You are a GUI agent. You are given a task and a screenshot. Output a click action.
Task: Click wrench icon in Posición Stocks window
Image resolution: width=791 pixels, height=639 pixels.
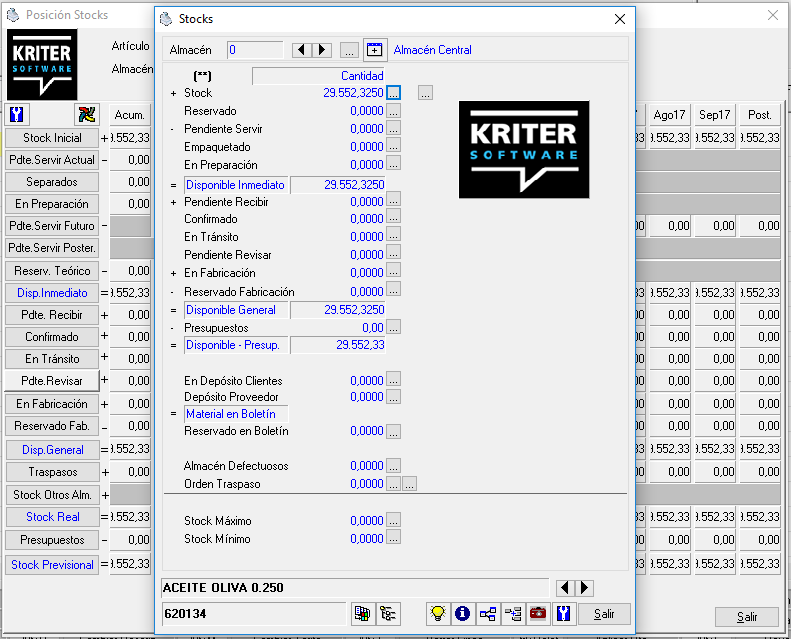pos(17,115)
